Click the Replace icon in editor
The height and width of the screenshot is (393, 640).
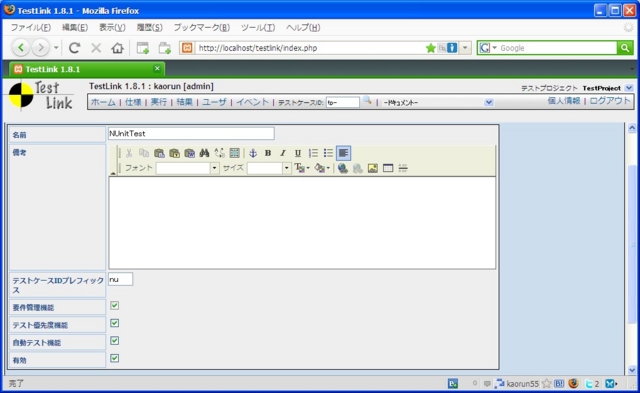pyautogui.click(x=220, y=153)
